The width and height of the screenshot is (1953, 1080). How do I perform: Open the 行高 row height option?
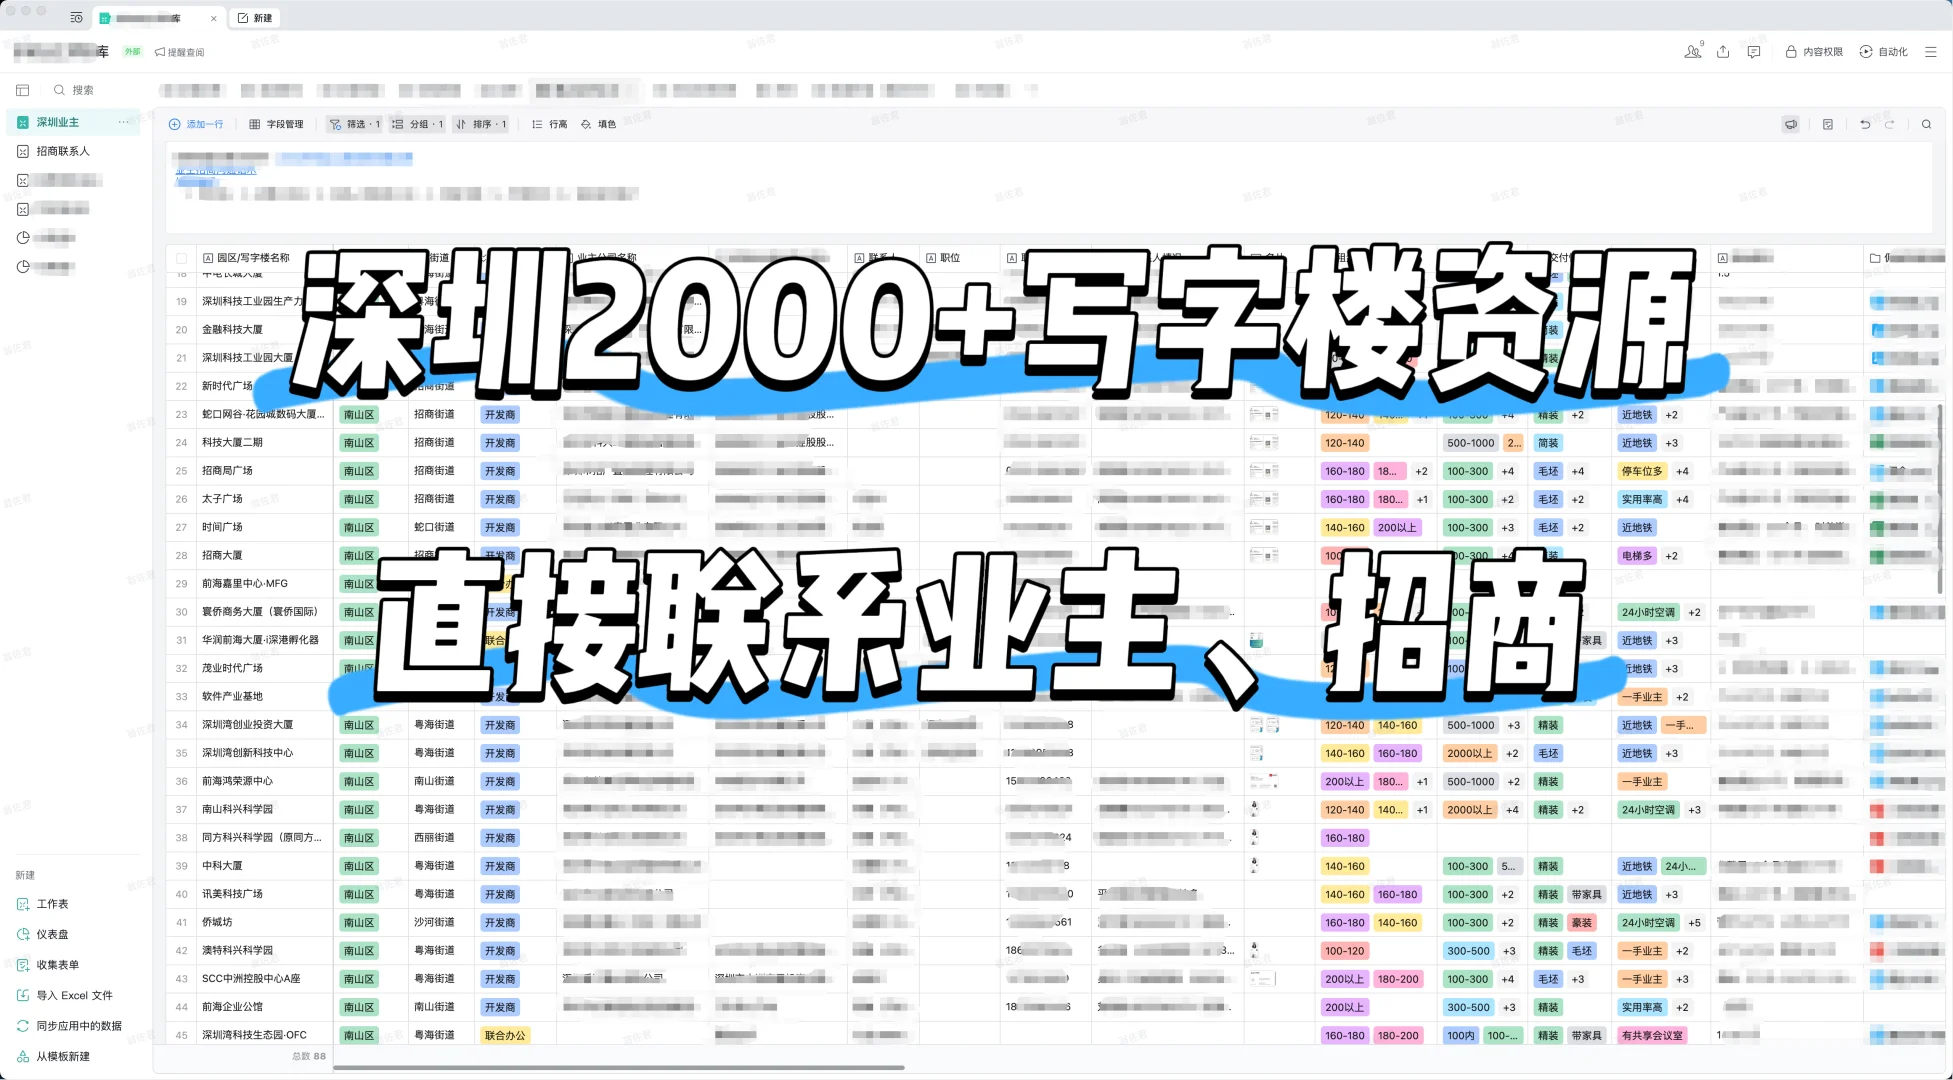pyautogui.click(x=550, y=124)
